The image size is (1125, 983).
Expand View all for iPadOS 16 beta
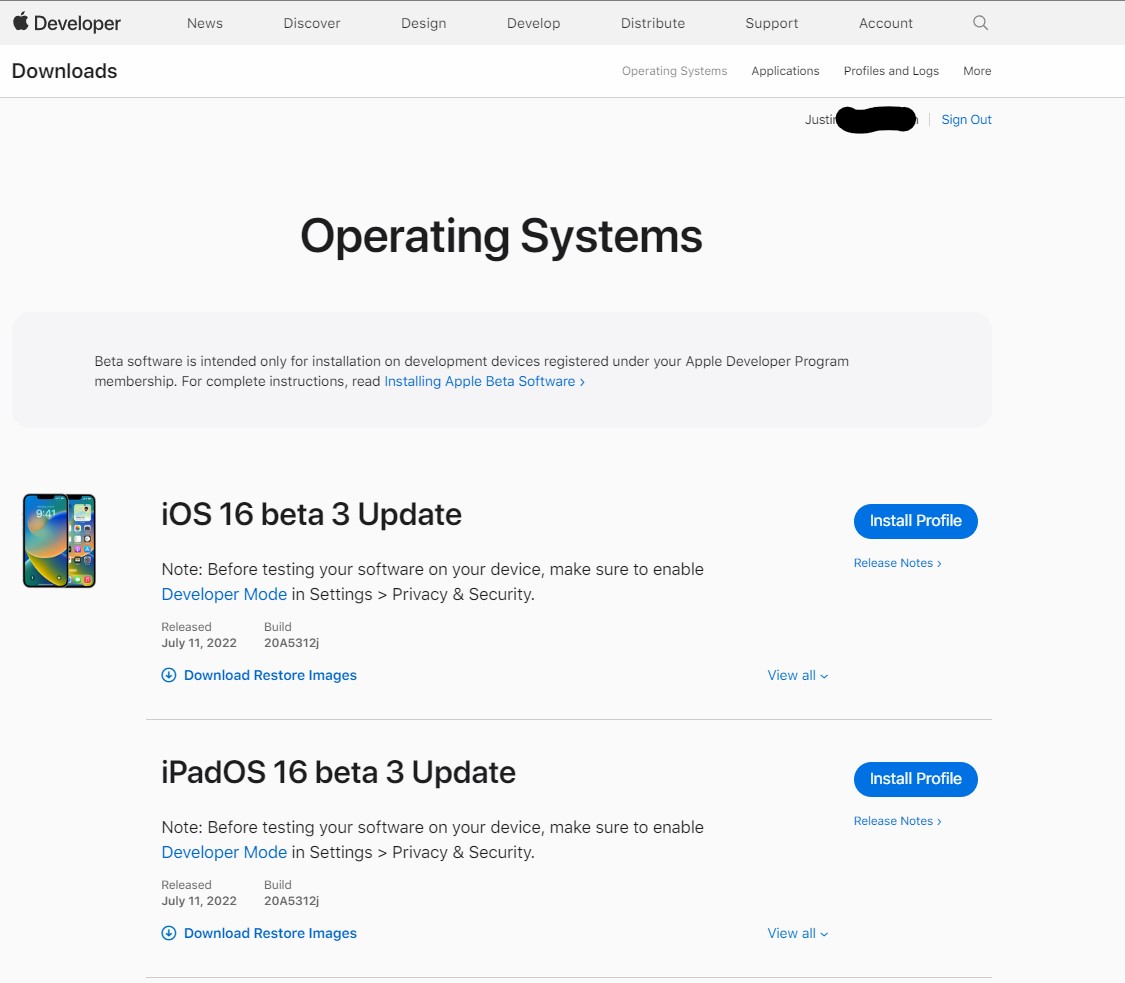(797, 933)
